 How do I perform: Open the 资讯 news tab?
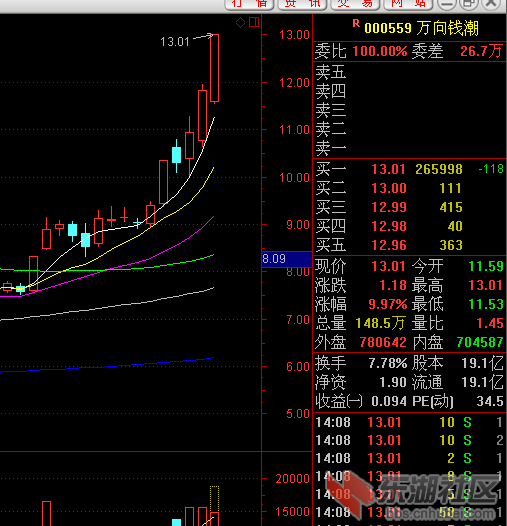coord(302,4)
